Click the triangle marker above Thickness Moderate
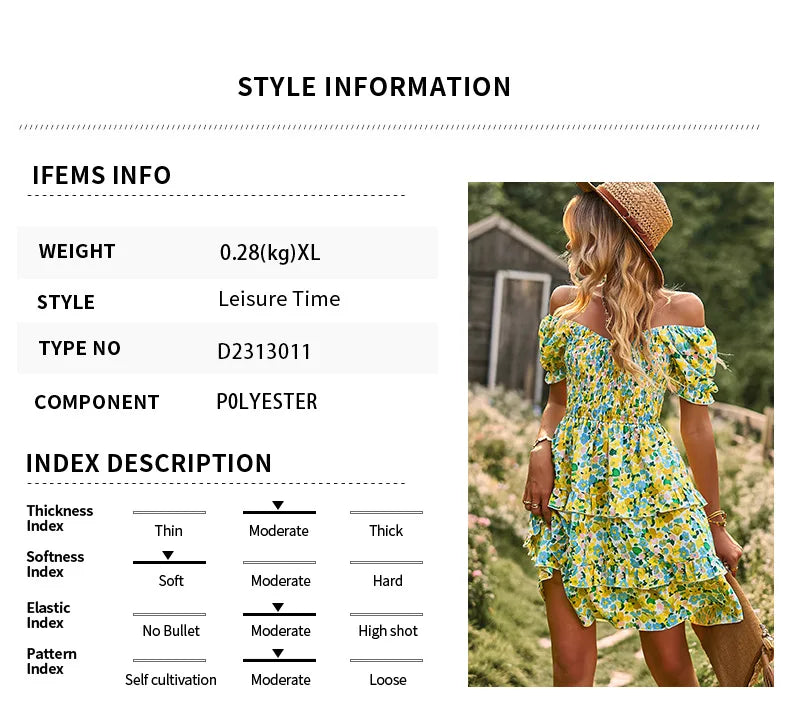The height and width of the screenshot is (714, 790). pos(278,505)
